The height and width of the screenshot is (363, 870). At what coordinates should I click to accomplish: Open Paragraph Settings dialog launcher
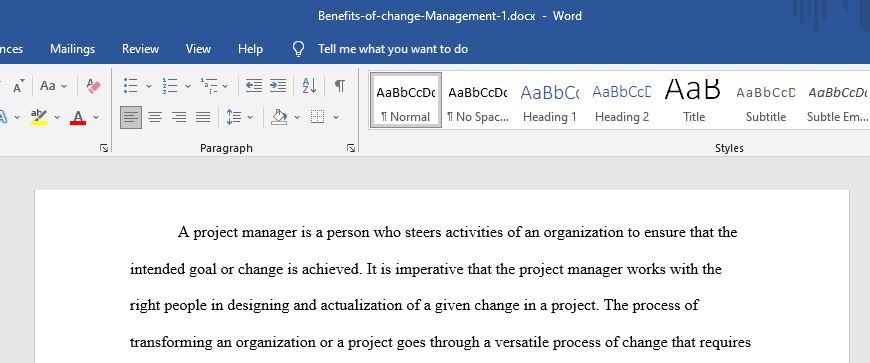click(x=351, y=148)
